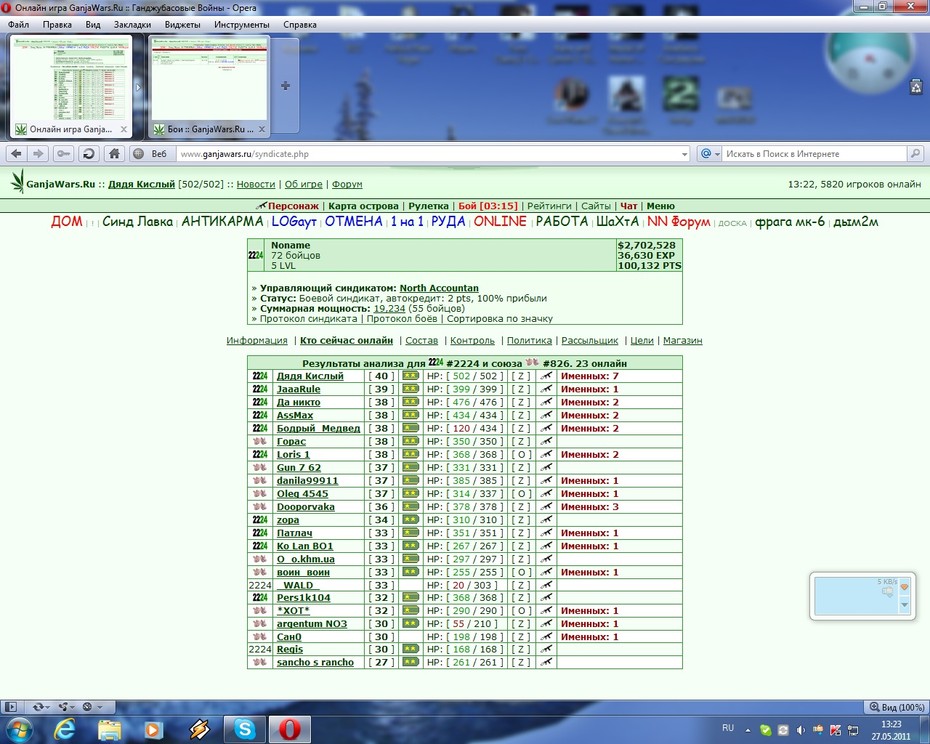Expand the address bar history dropdown

pos(684,154)
